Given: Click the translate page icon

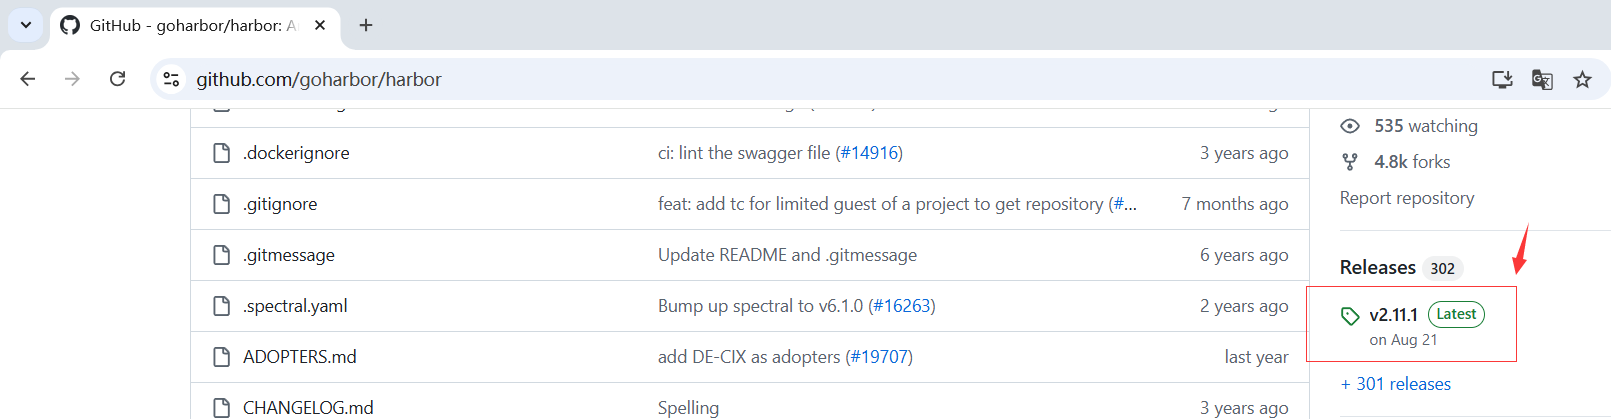Looking at the screenshot, I should click(1542, 79).
